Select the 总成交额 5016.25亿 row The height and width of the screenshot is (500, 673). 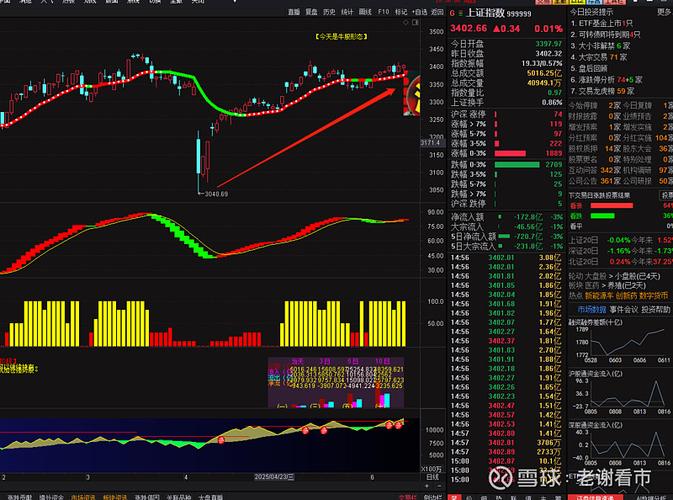click(x=506, y=73)
